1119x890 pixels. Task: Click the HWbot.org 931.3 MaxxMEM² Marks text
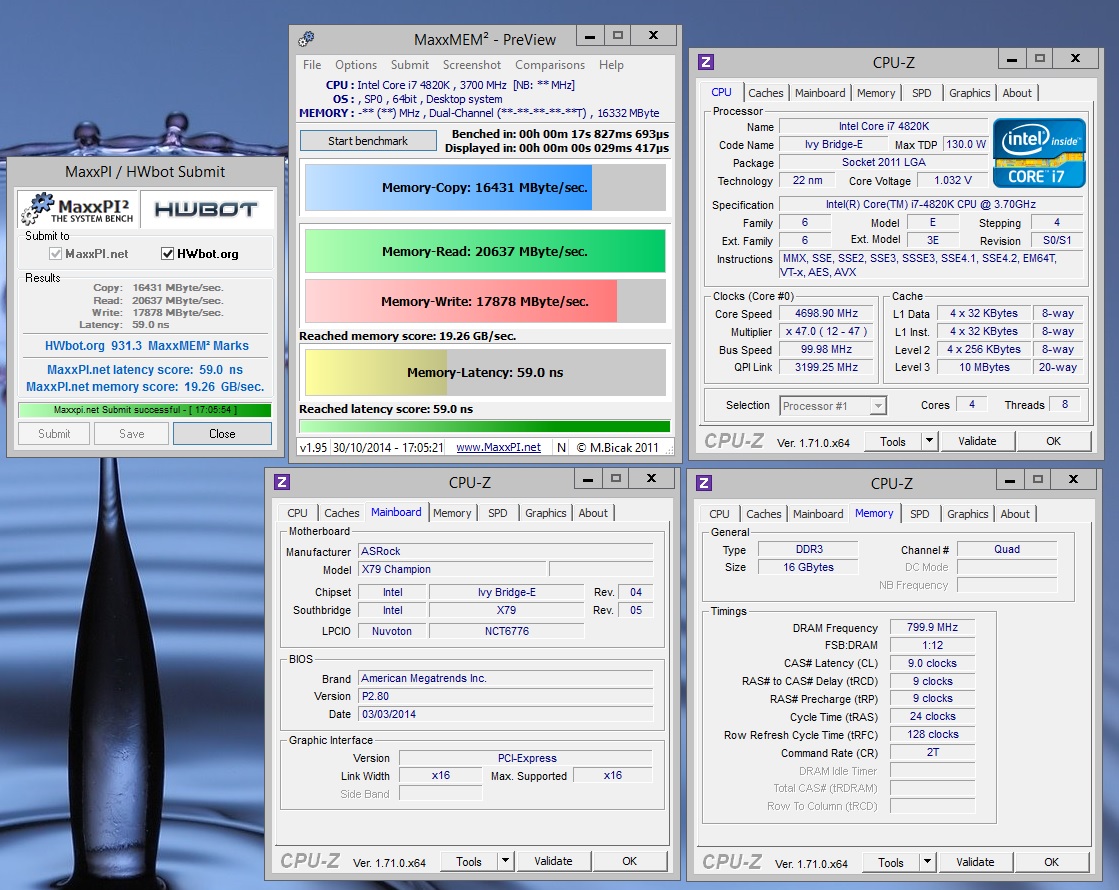[147, 345]
